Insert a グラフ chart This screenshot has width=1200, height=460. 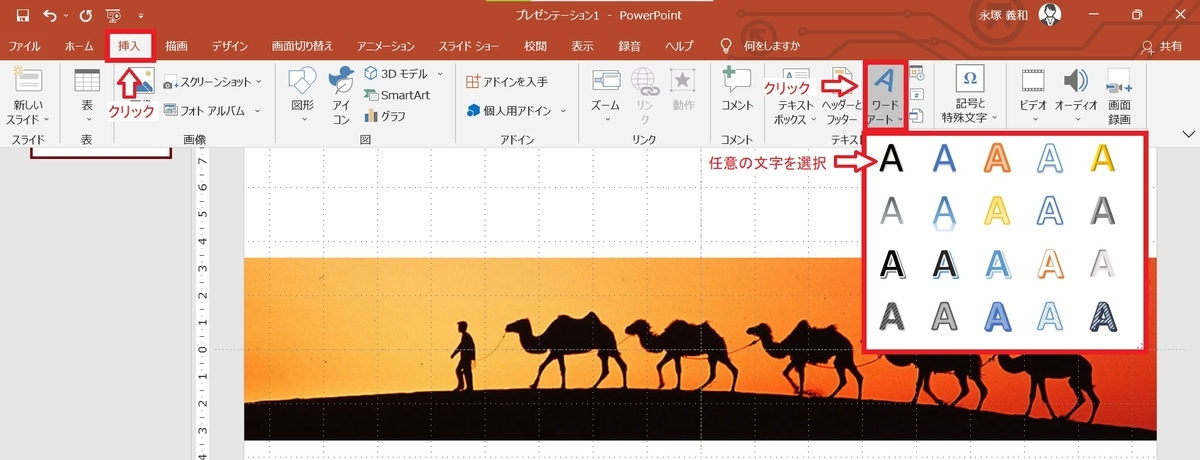tap(385, 116)
